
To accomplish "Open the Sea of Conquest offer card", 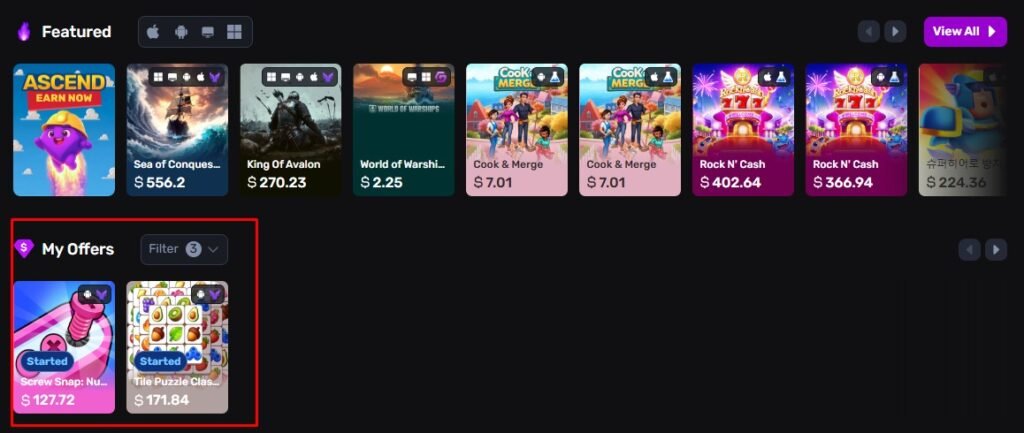I will pyautogui.click(x=177, y=129).
